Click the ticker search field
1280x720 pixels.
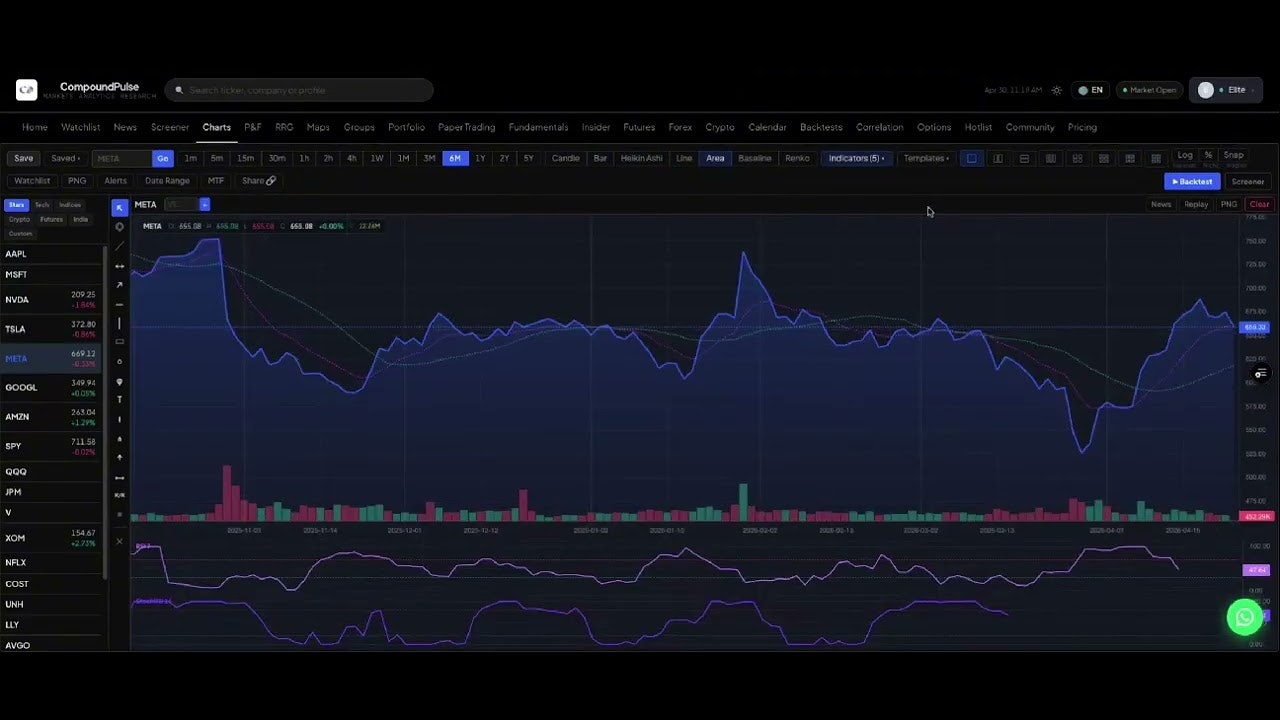[299, 90]
